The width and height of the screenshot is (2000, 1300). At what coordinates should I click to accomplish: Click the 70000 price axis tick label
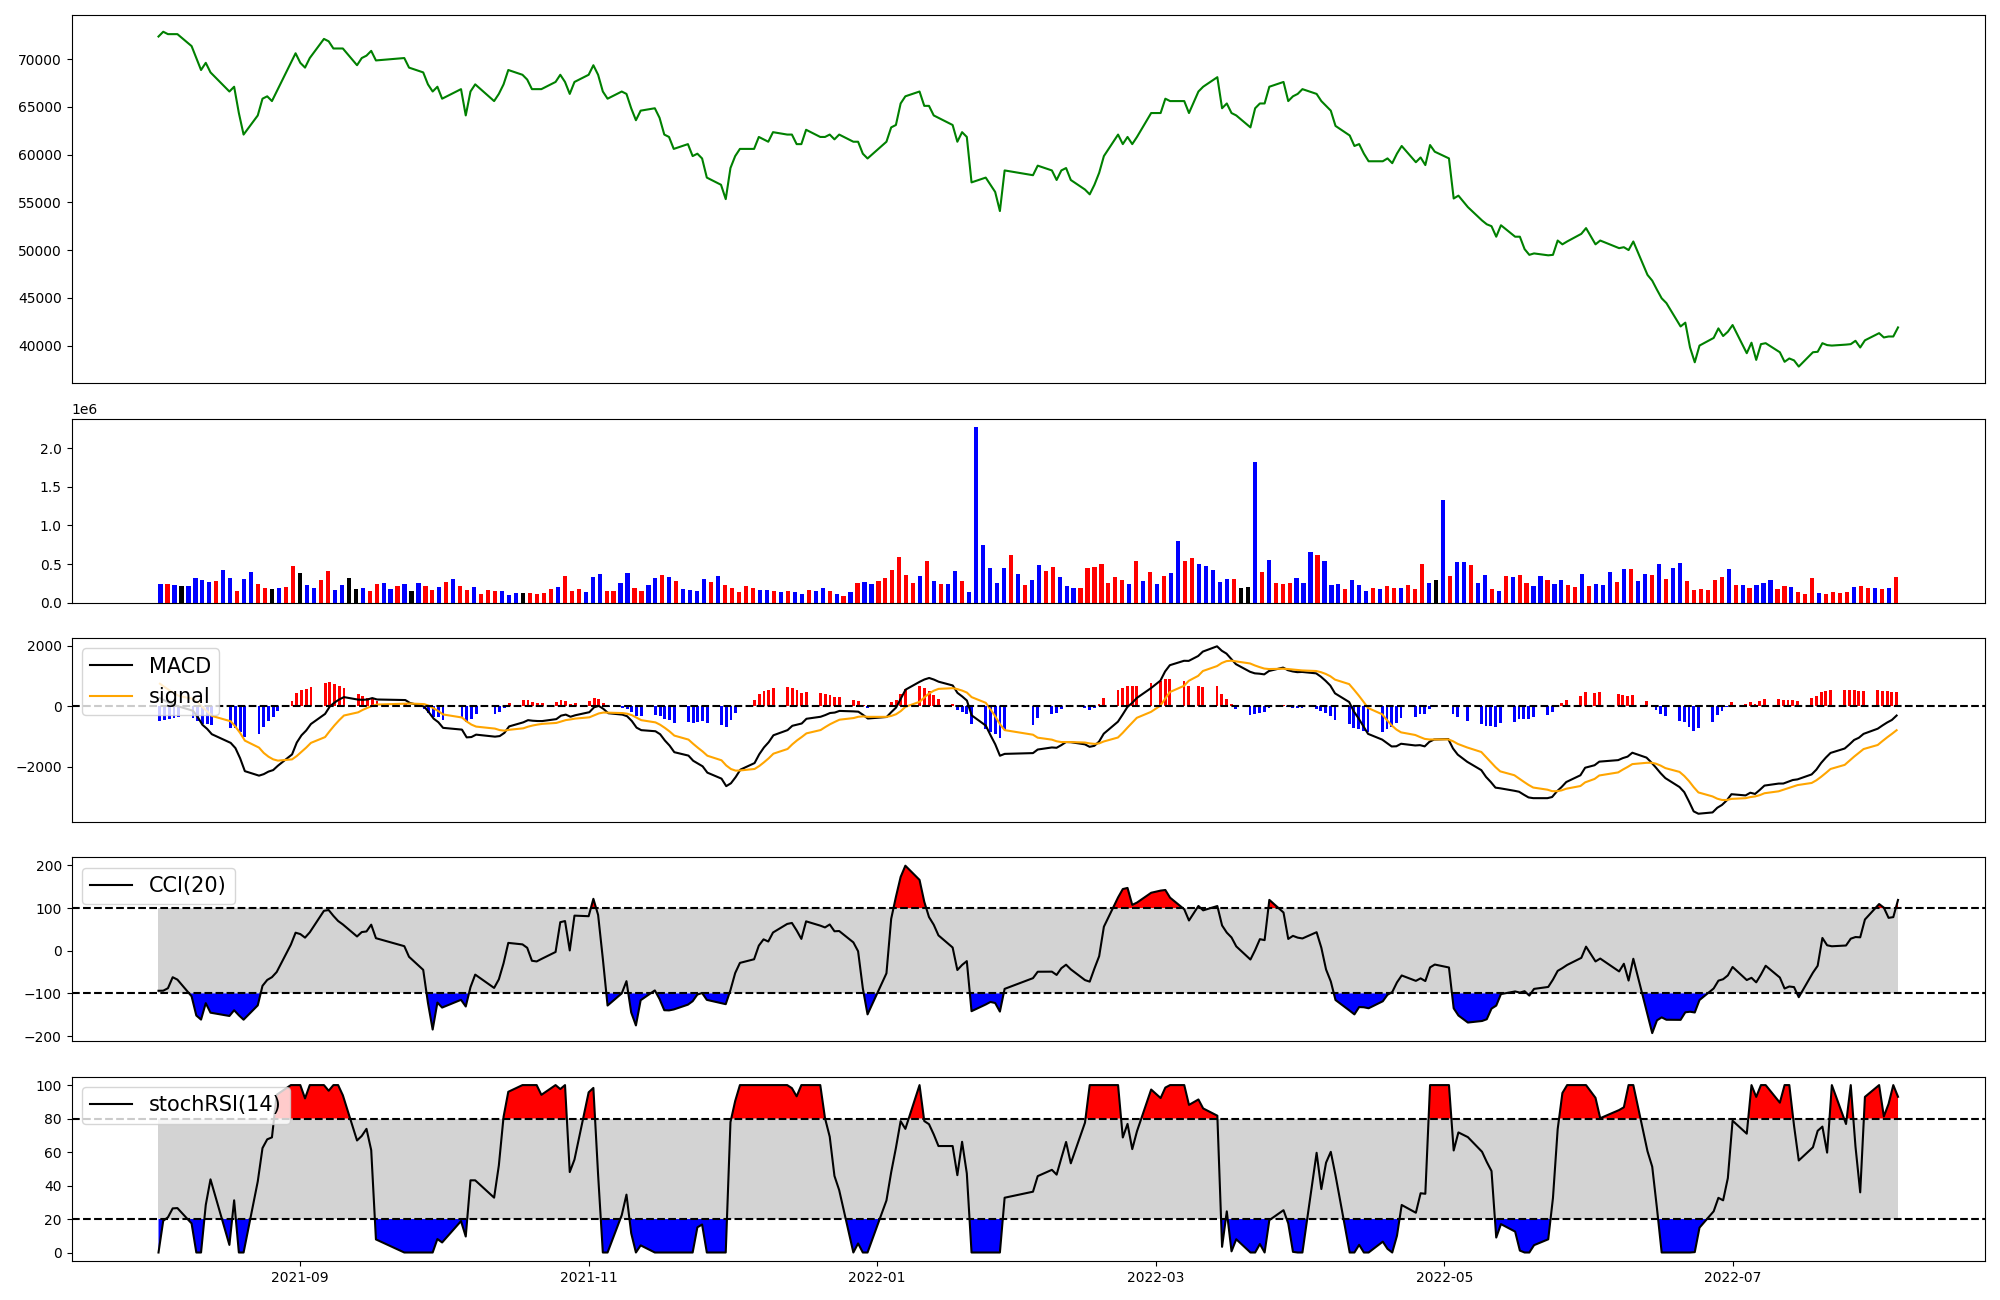pyautogui.click(x=40, y=60)
